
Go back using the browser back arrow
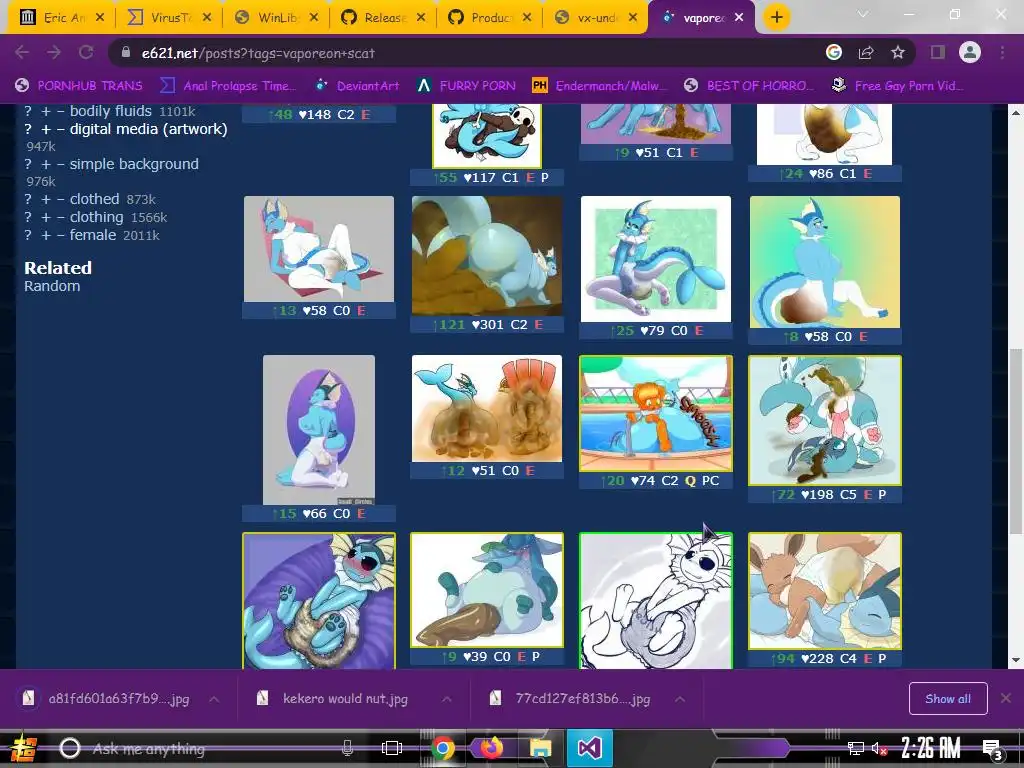coord(22,53)
